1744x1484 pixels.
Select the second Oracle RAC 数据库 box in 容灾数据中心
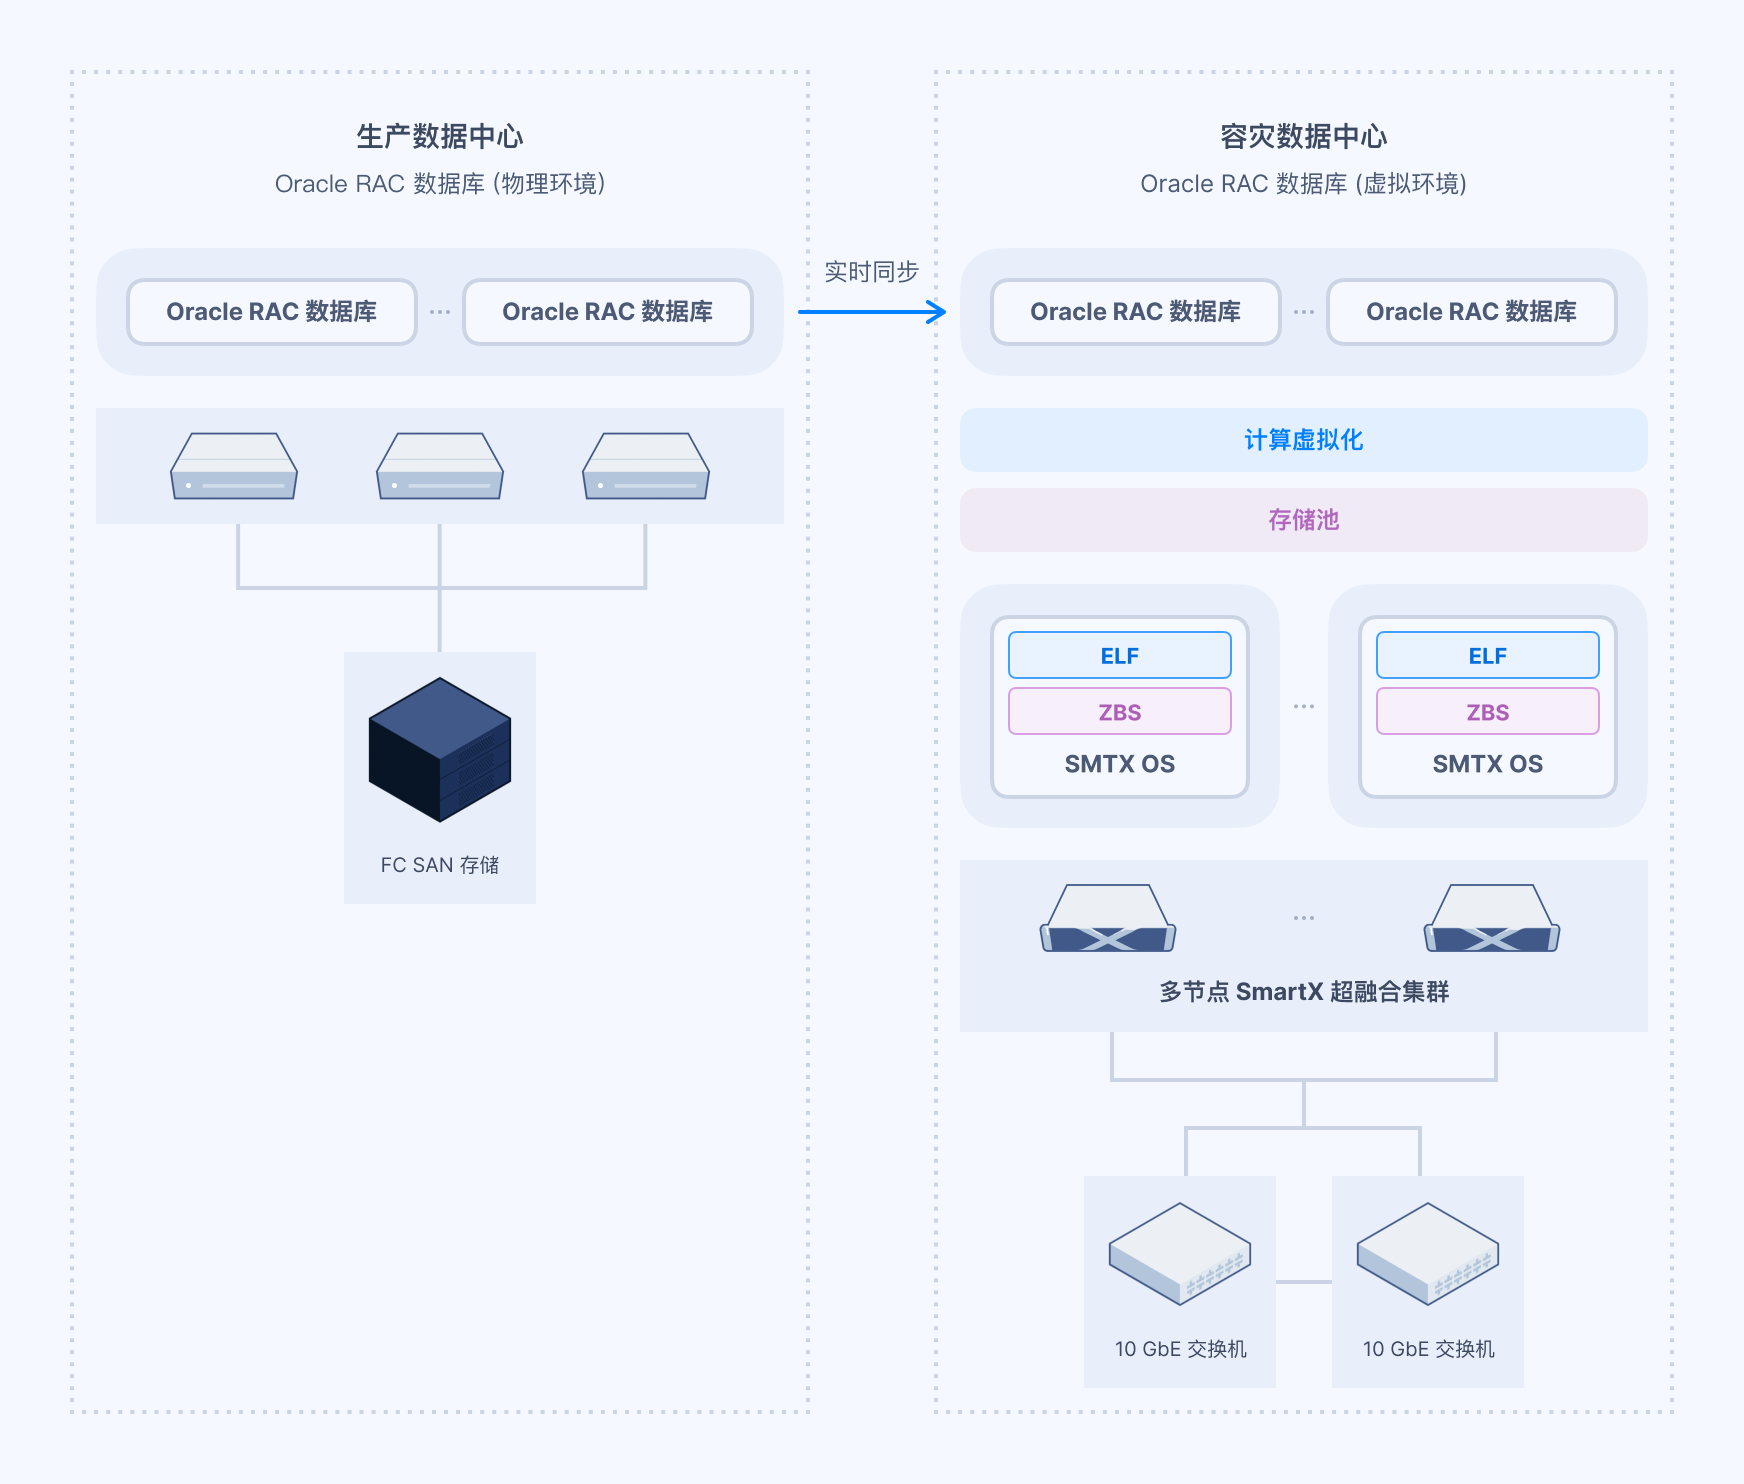pos(1472,312)
